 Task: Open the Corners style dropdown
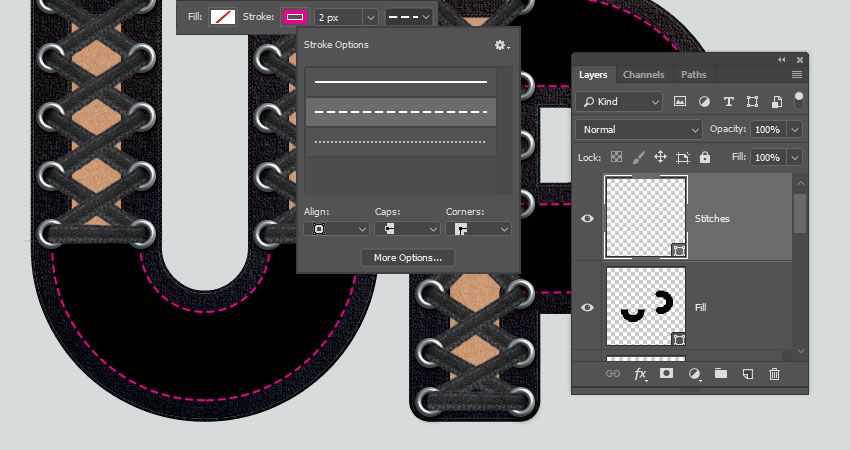pos(478,229)
